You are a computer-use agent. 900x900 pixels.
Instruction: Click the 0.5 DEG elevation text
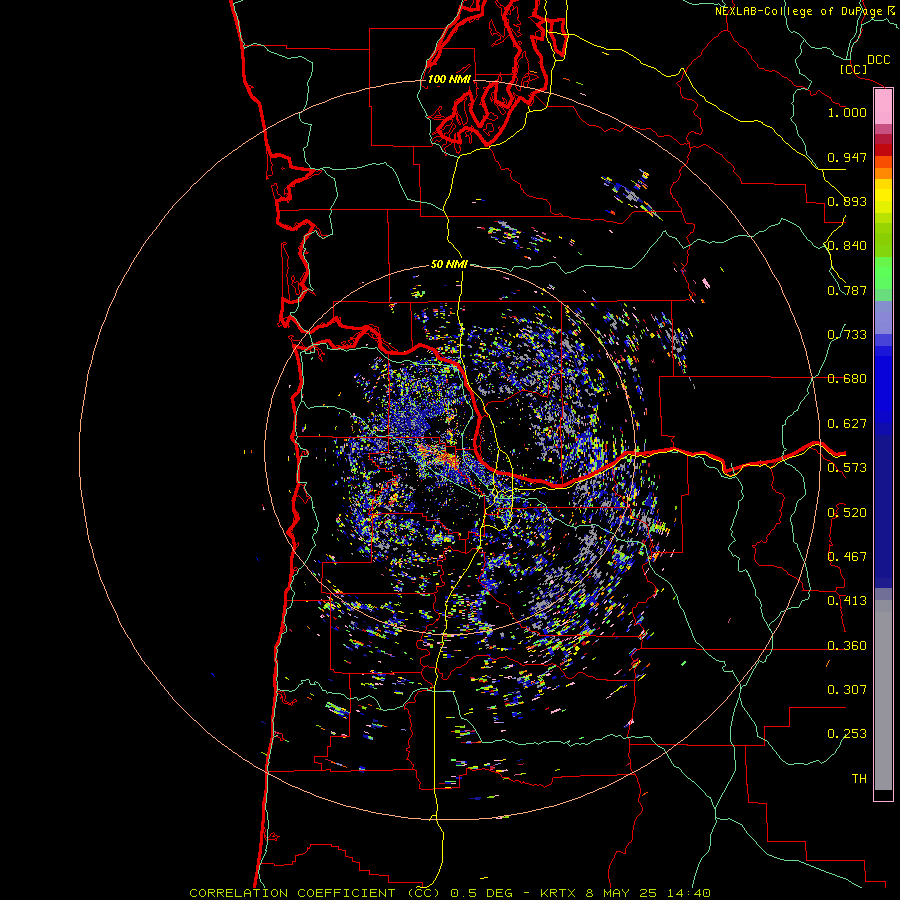[483, 893]
